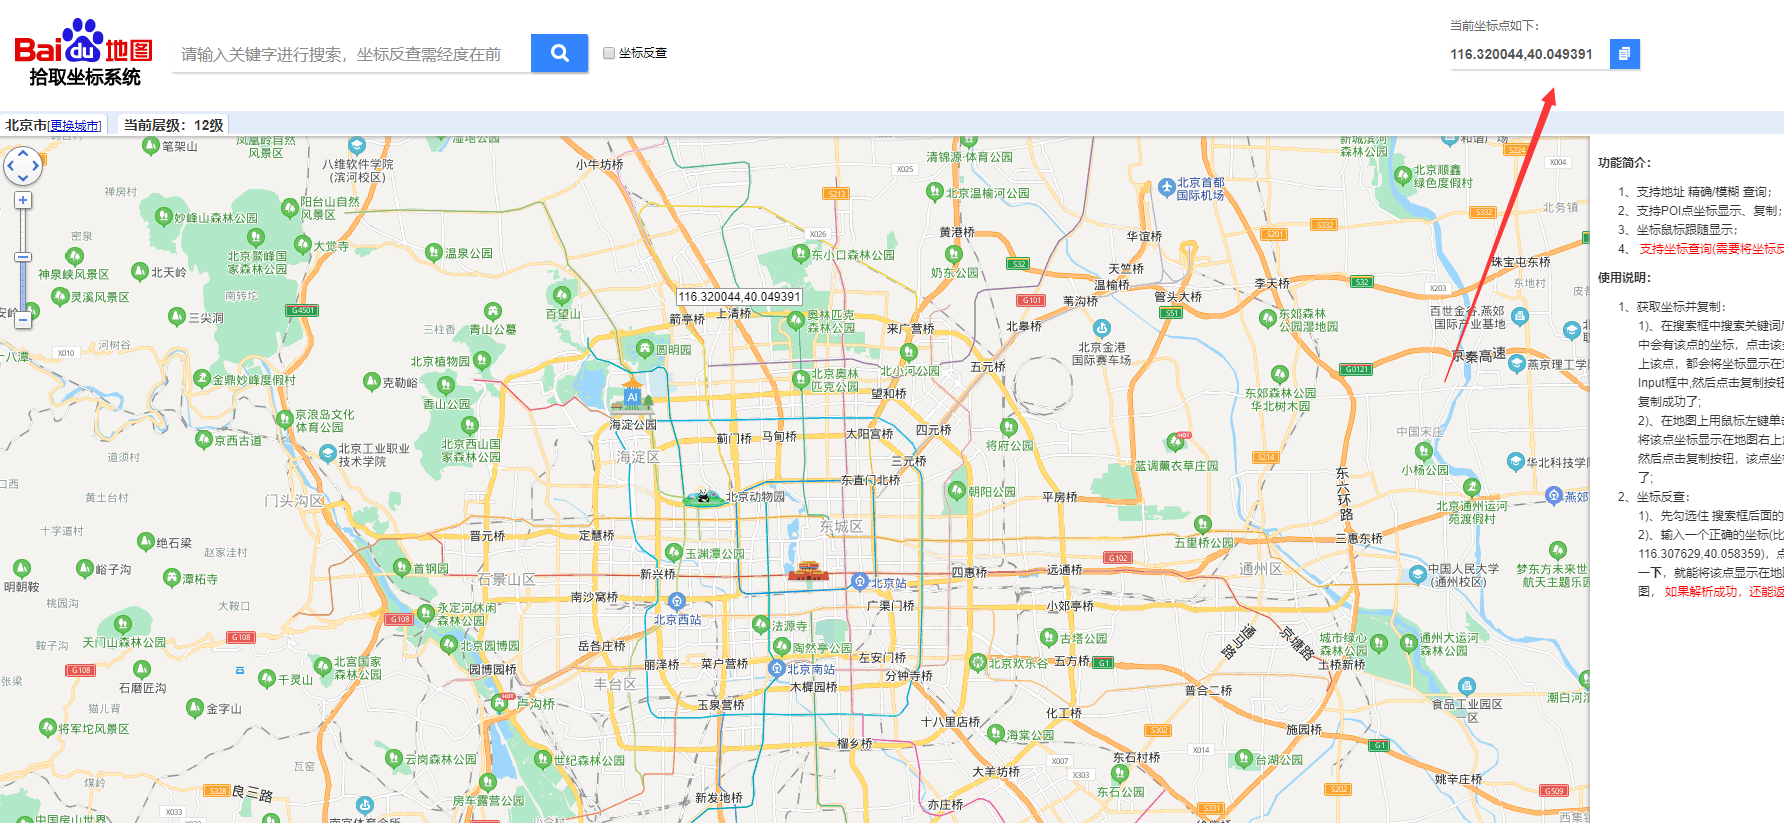1784x823 pixels.
Task: Click the 百望山 green marker
Action: pyautogui.click(x=562, y=295)
